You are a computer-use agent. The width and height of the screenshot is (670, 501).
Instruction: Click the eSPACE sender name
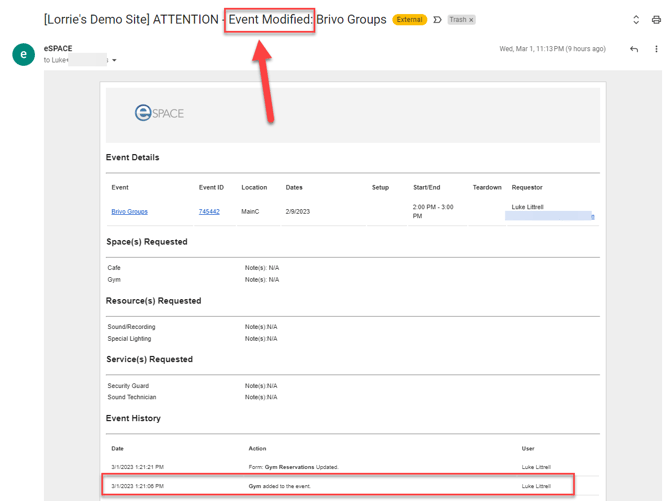(58, 48)
